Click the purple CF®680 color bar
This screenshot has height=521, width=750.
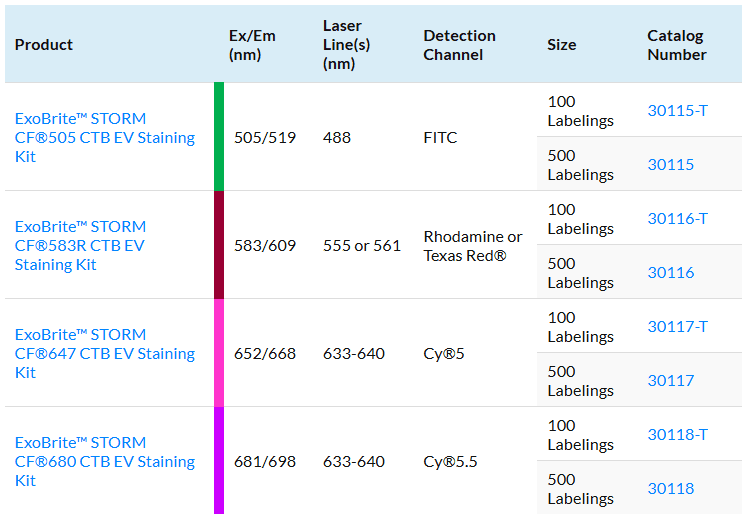[219, 461]
